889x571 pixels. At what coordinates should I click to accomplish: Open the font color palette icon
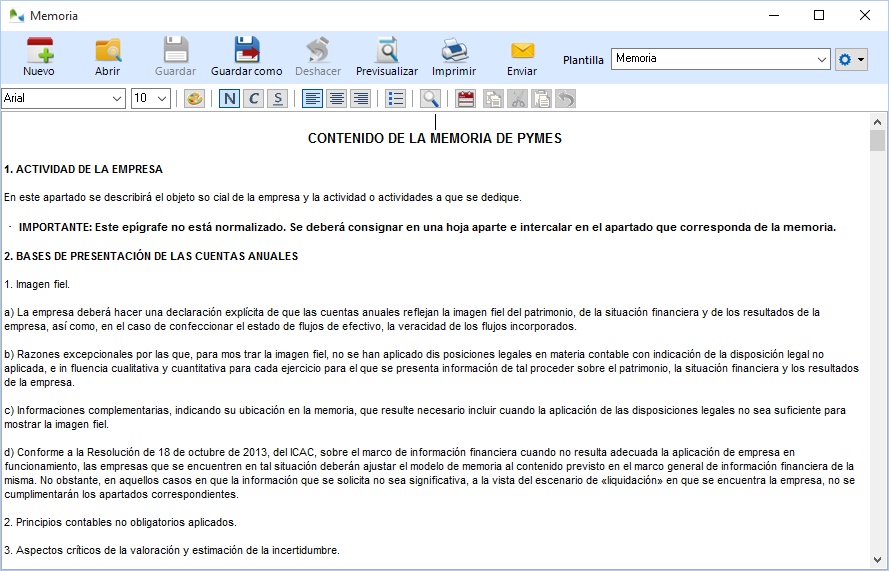point(194,99)
